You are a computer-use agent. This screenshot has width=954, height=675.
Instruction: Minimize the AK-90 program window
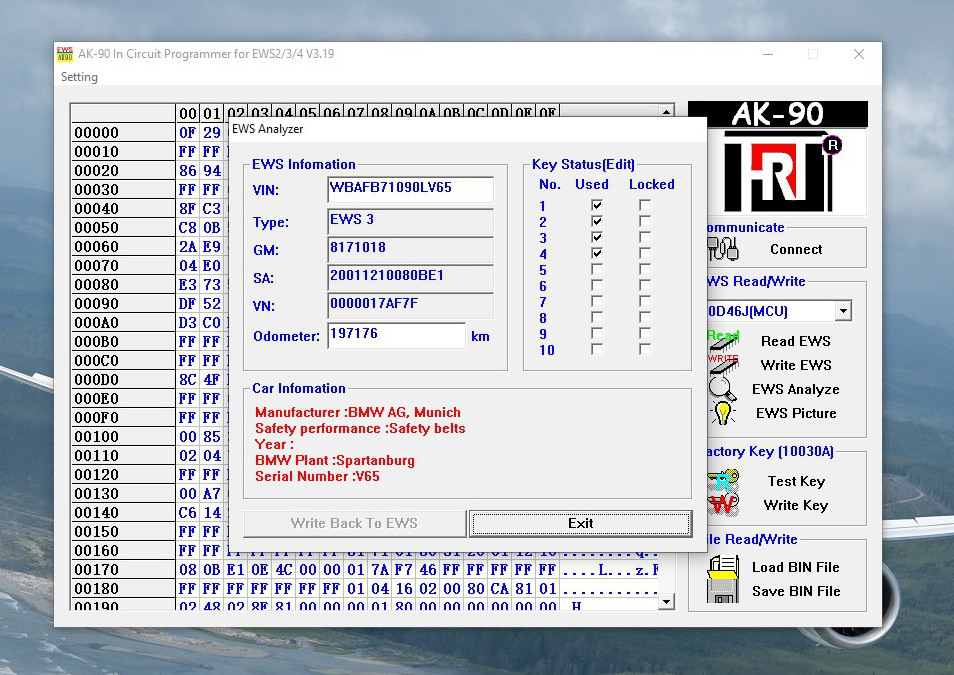[x=768, y=54]
